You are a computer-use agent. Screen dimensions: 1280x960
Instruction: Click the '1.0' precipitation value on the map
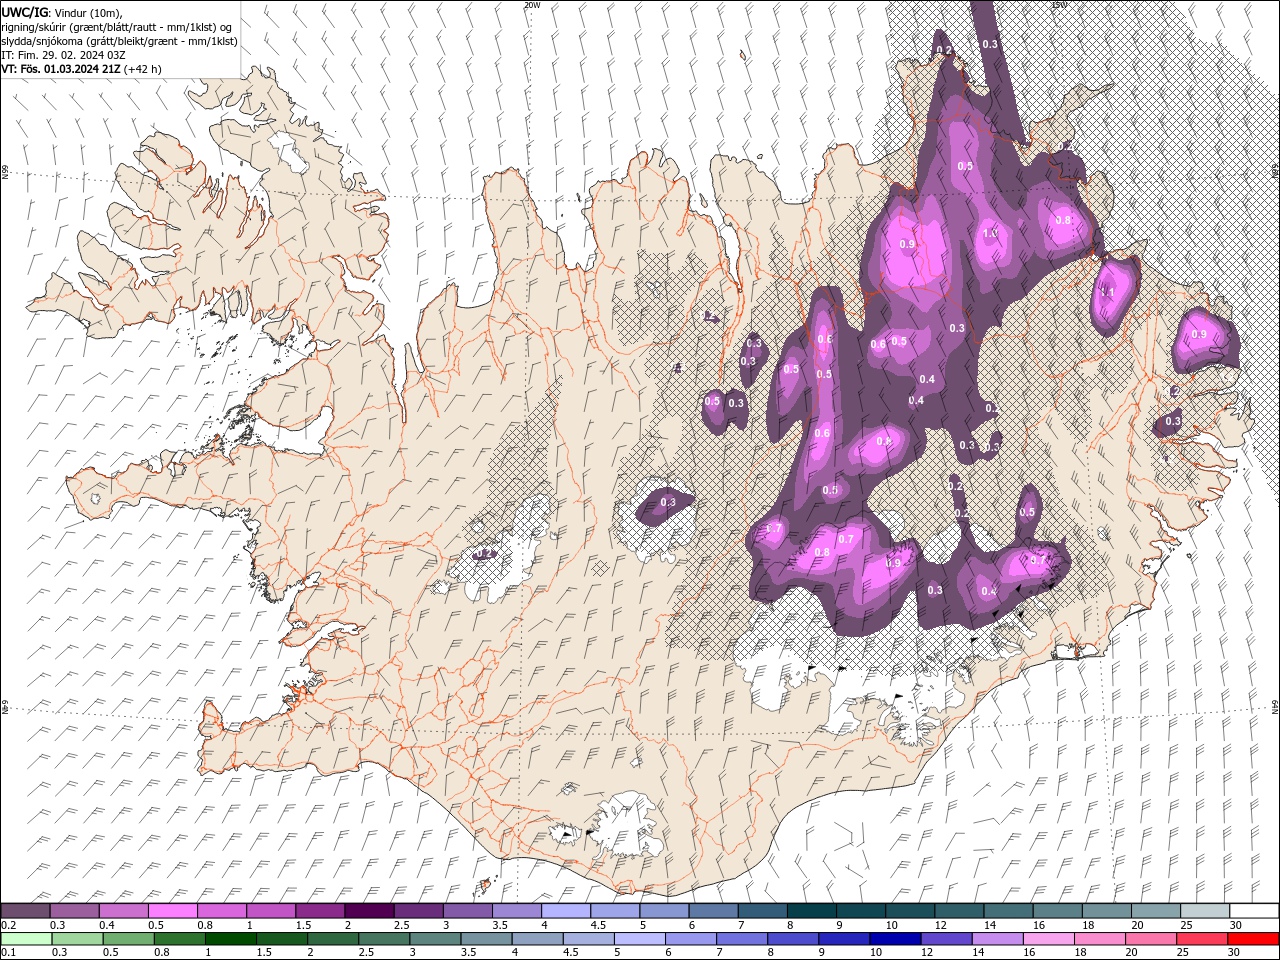[x=991, y=233]
